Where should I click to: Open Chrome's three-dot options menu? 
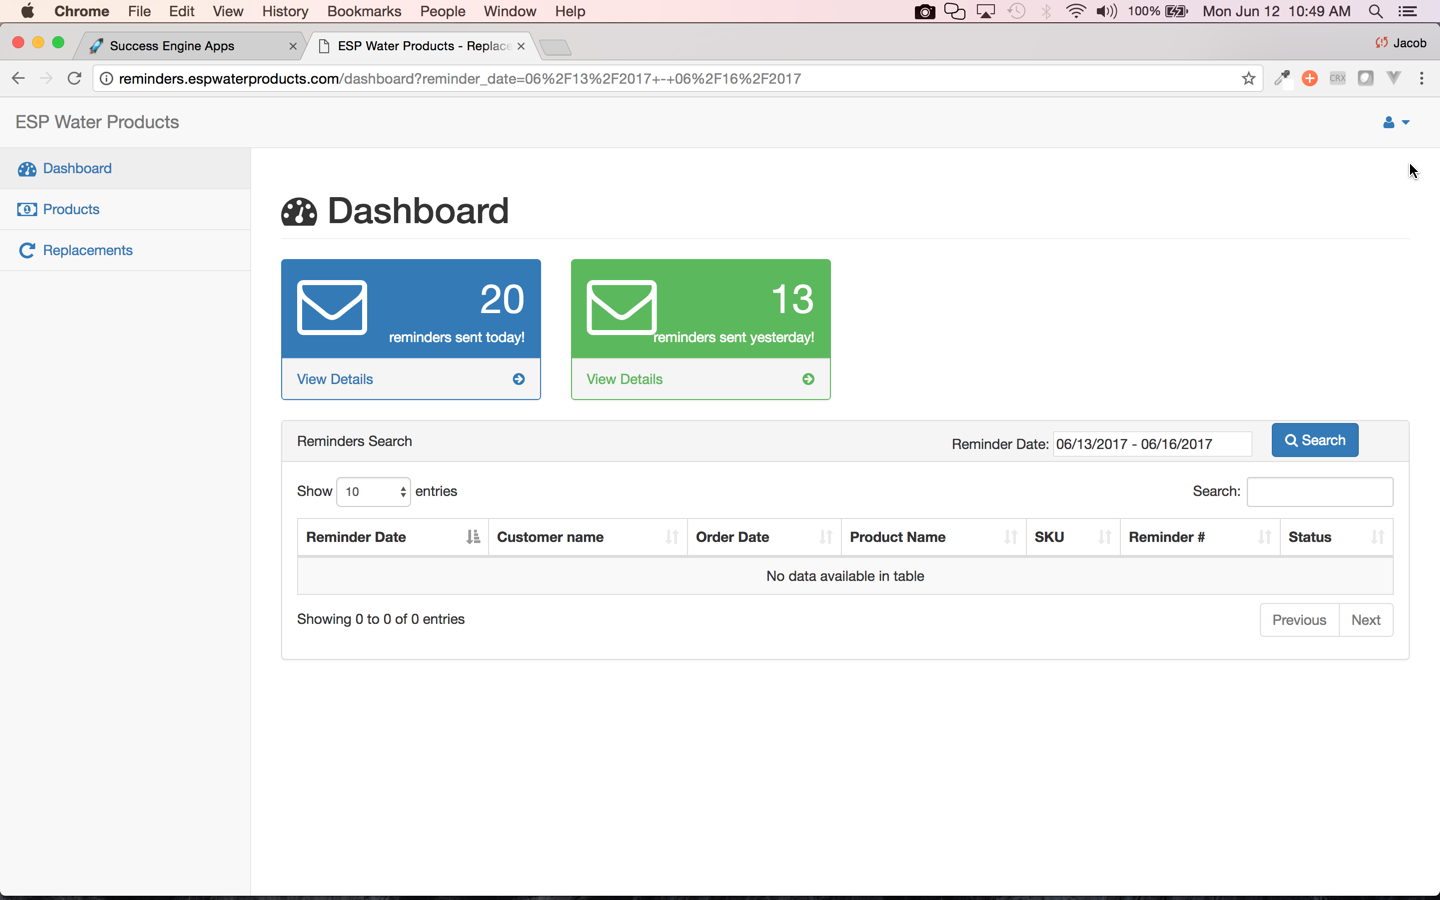1421,79
